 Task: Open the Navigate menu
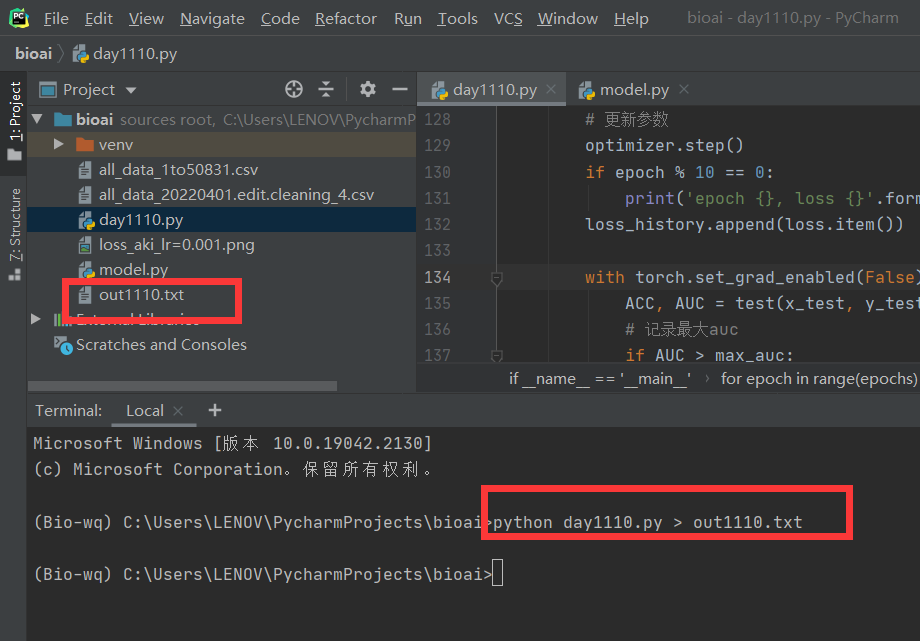click(x=212, y=19)
